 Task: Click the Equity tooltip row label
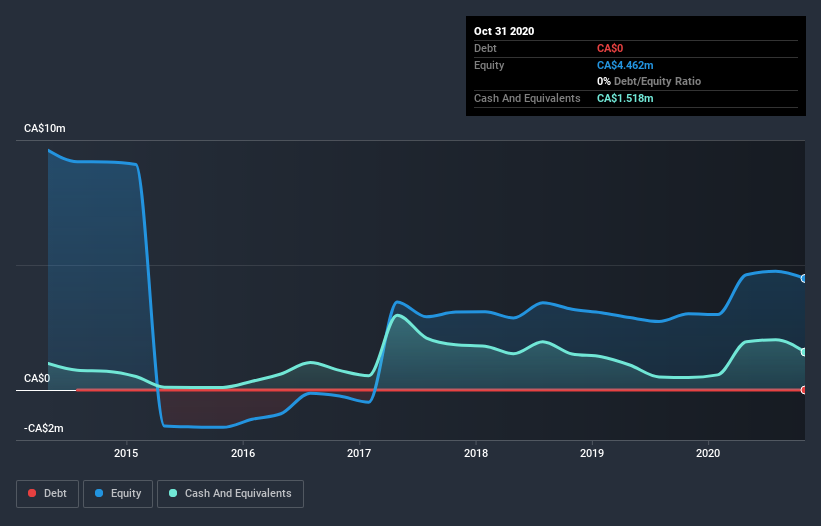[489, 65]
